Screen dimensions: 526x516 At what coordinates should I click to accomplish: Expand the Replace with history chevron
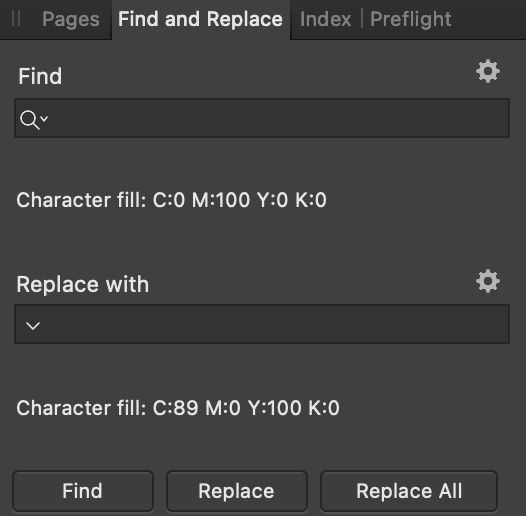click(x=33, y=325)
